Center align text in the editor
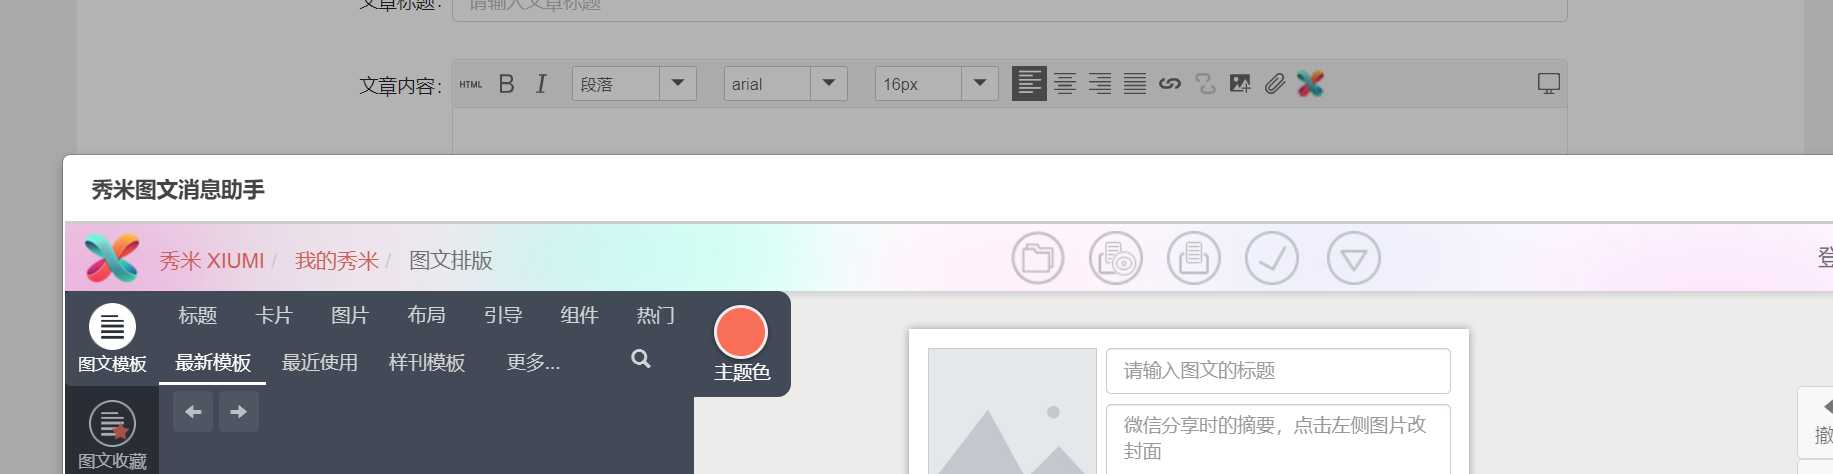This screenshot has width=1833, height=474. 1065,84
